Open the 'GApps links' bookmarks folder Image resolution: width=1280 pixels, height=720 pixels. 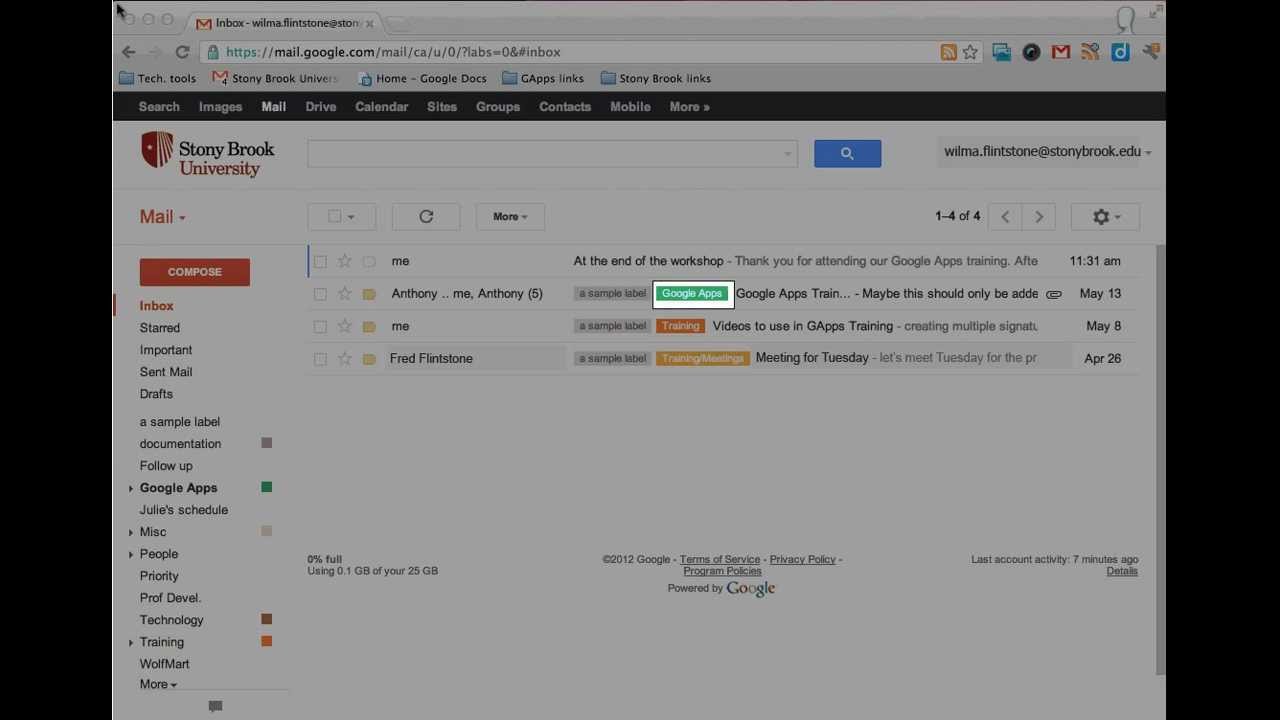543,78
